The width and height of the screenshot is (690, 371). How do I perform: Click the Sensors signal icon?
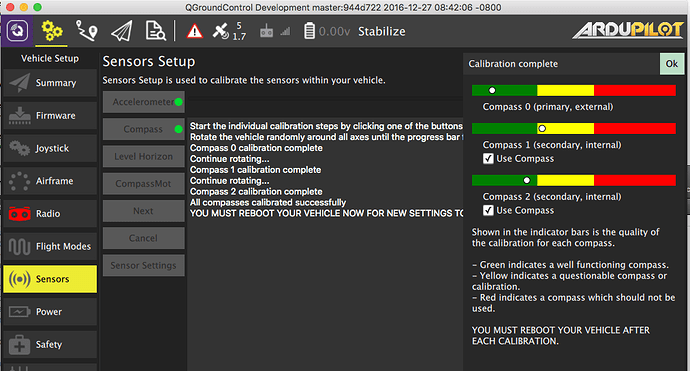[19, 279]
